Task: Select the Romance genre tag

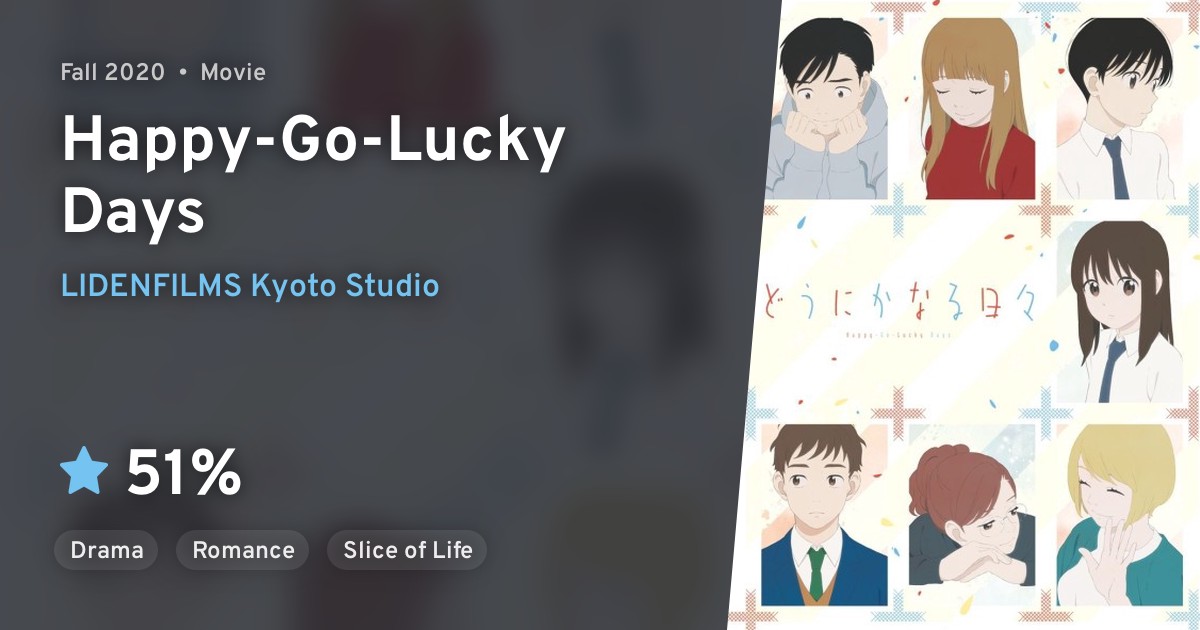Action: coord(243,550)
